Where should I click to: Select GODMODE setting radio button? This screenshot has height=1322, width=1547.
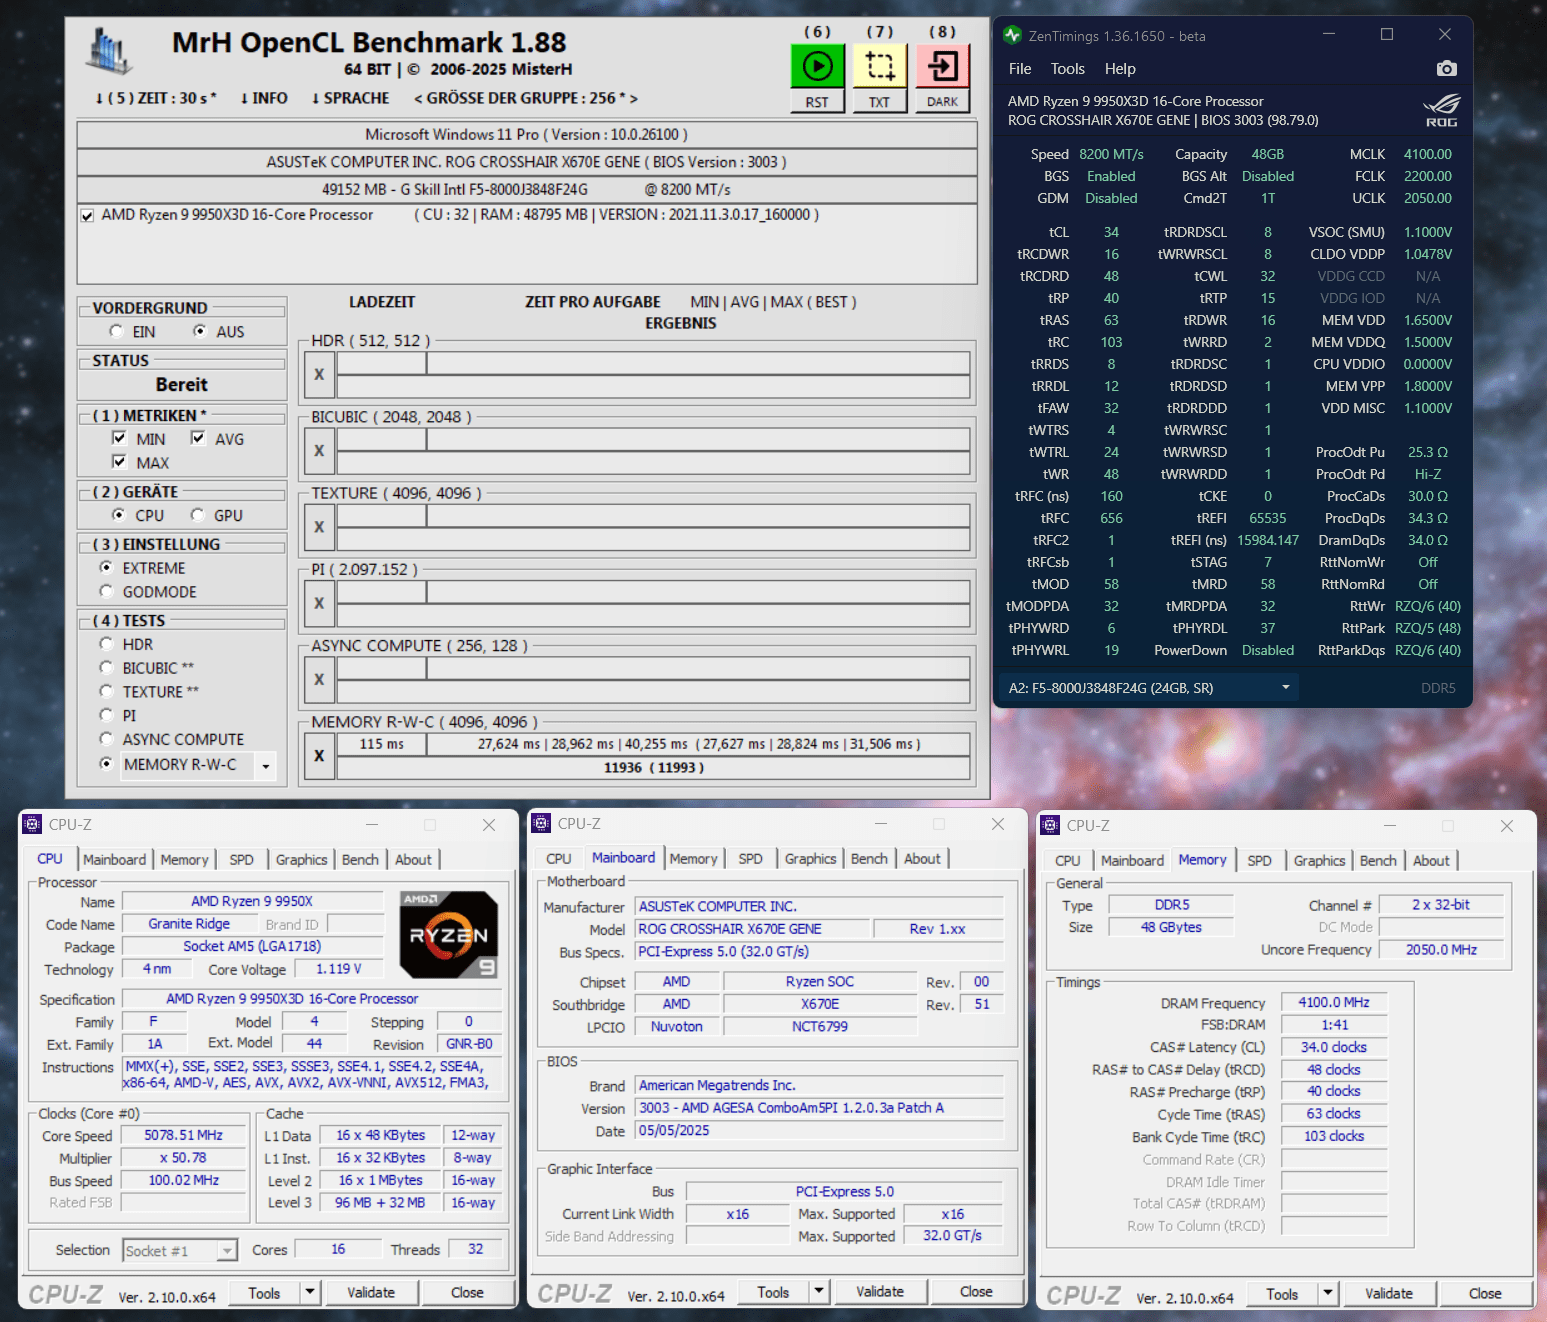(106, 591)
